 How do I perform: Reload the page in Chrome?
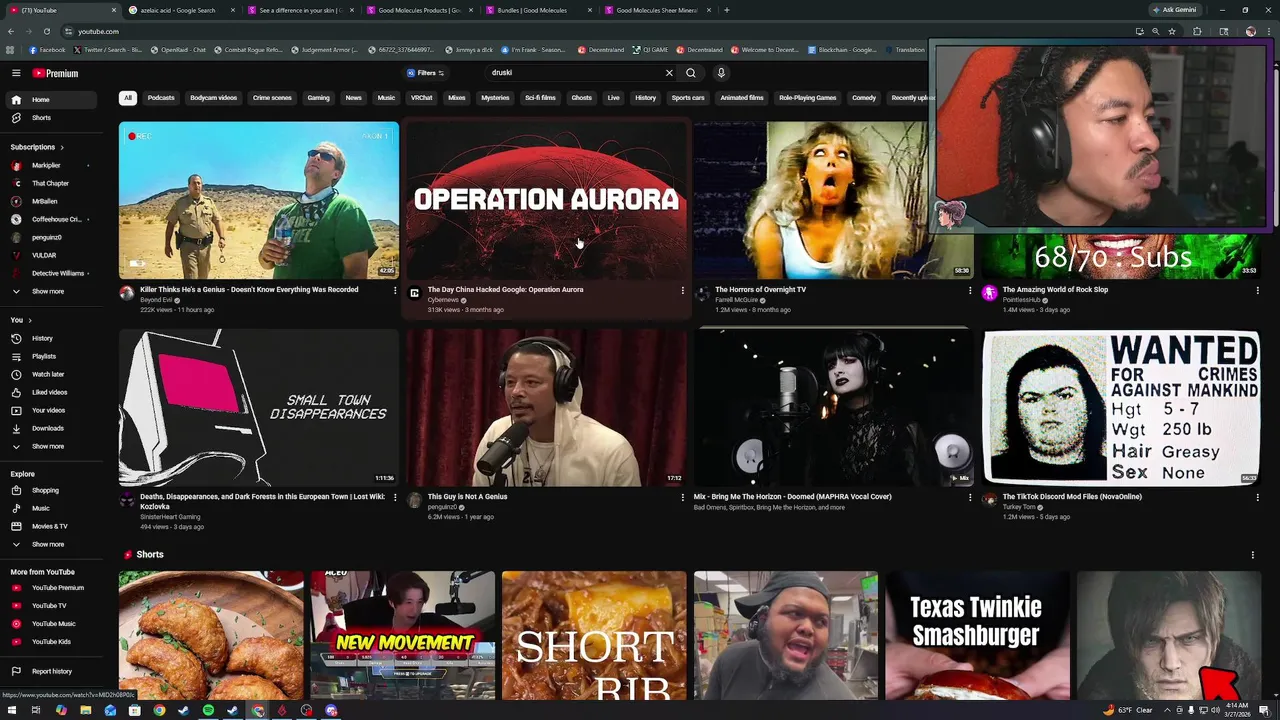click(x=45, y=31)
